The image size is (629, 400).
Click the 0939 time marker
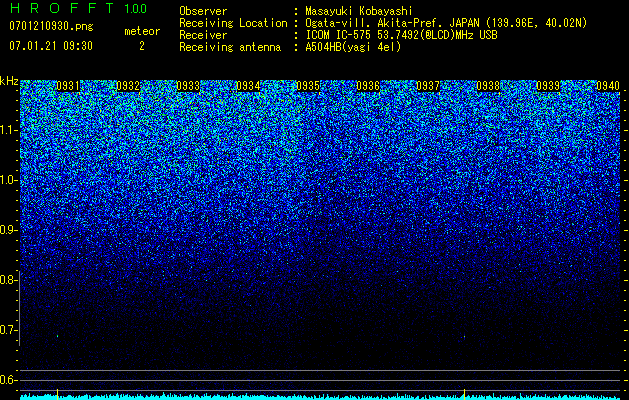(x=548, y=86)
